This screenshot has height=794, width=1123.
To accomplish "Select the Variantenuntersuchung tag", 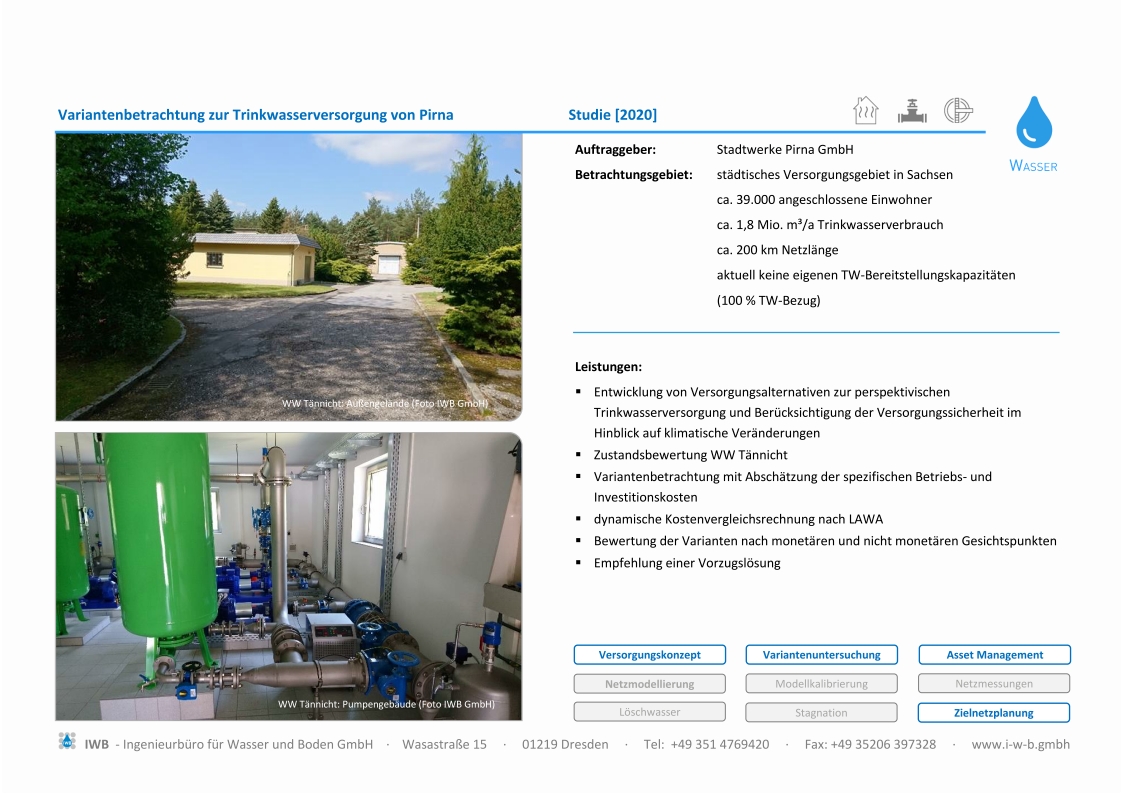I will (821, 655).
